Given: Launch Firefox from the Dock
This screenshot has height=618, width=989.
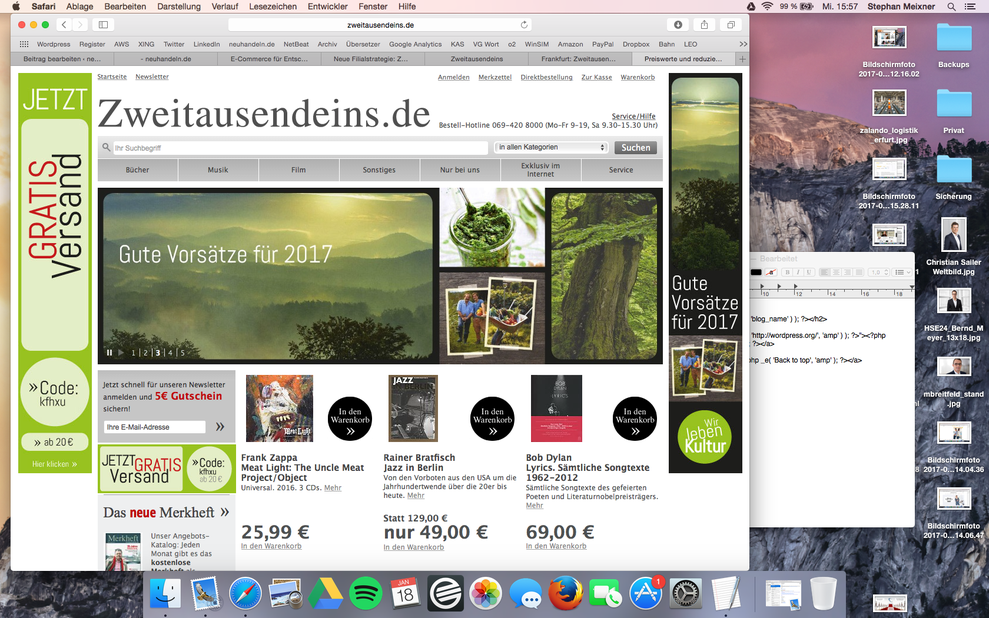Looking at the screenshot, I should (565, 593).
